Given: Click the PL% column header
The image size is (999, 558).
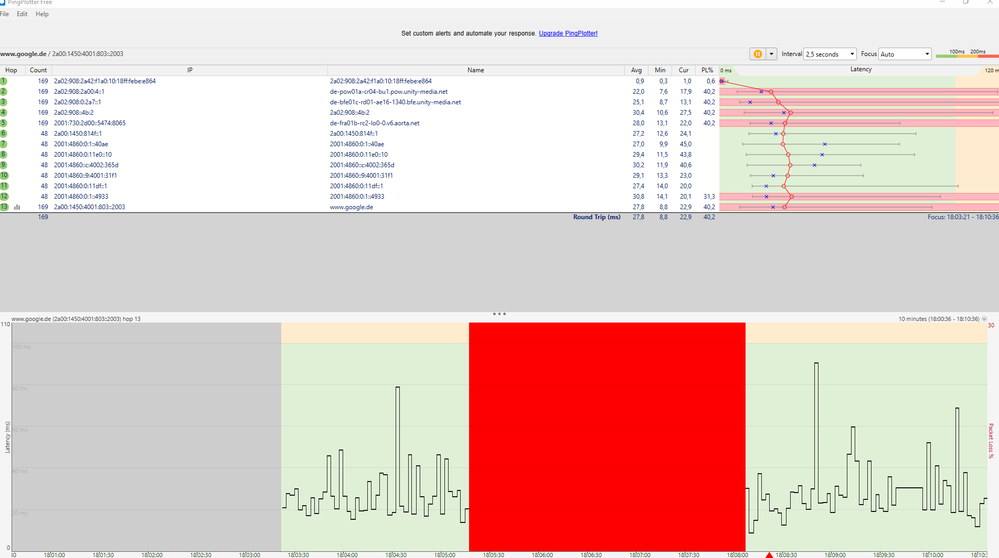Looking at the screenshot, I should 707,70.
